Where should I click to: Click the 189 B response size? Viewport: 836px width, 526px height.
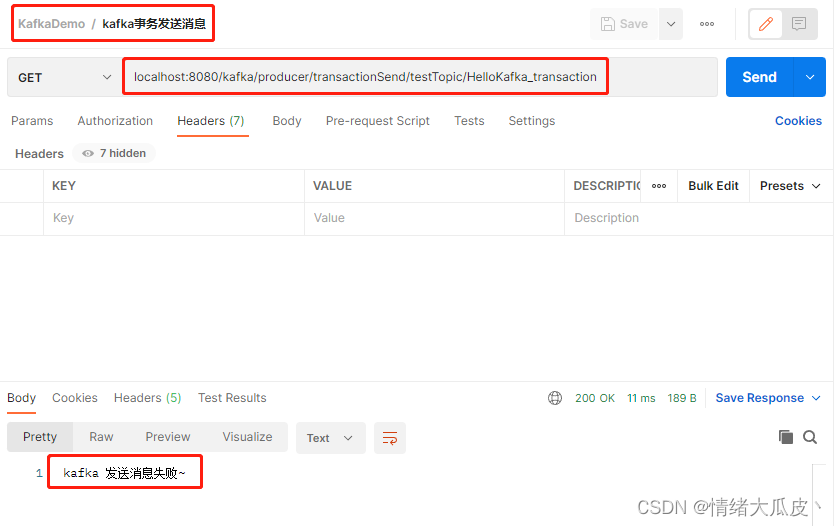(682, 398)
